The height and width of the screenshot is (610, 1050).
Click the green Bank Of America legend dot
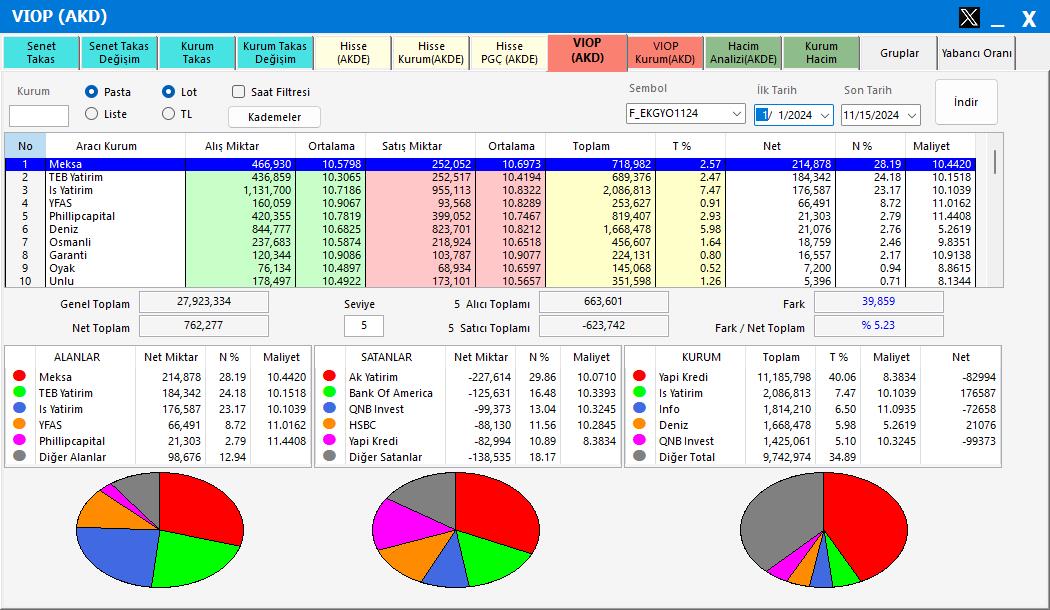coord(329,393)
